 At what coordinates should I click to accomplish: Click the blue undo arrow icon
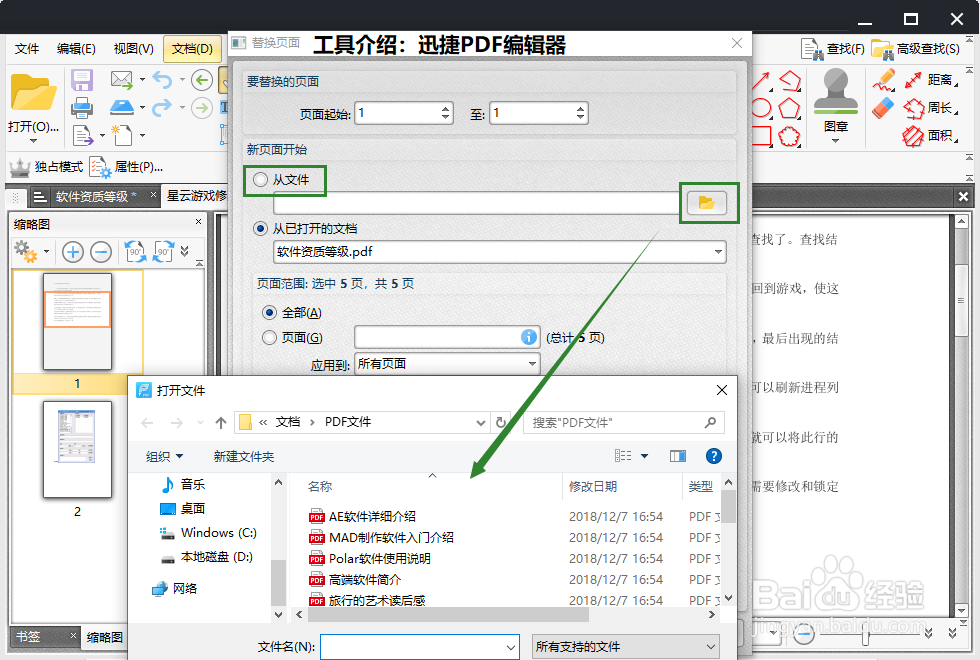coord(162,80)
